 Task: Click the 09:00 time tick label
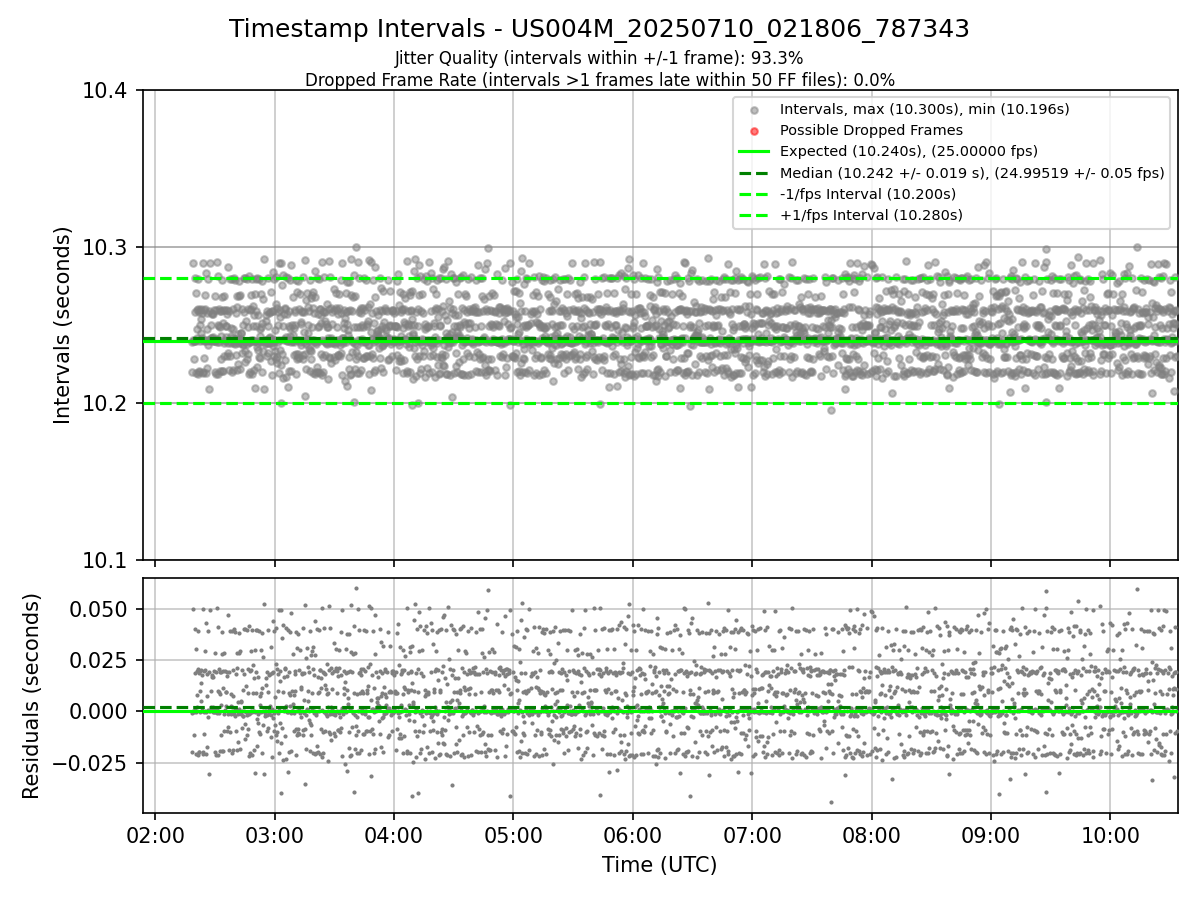coord(990,835)
